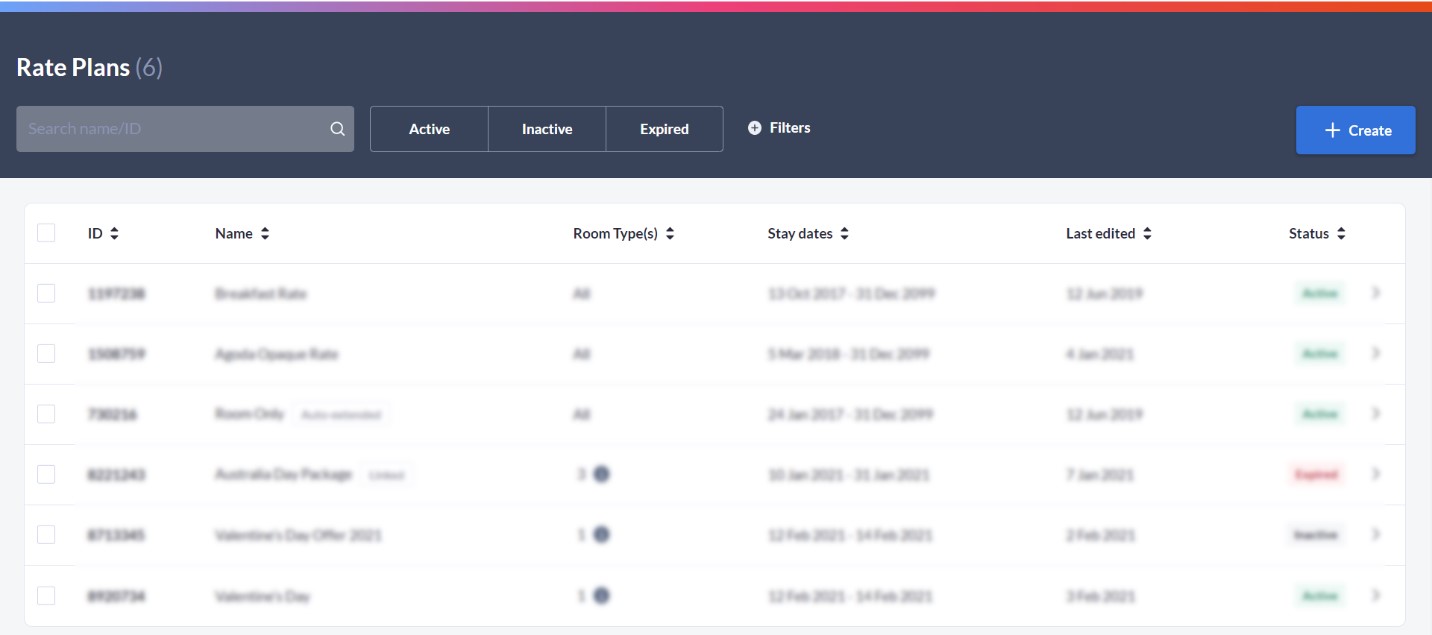Check the Australia Day Package row checkbox
Viewport: 1432px width, 635px height.
46,474
